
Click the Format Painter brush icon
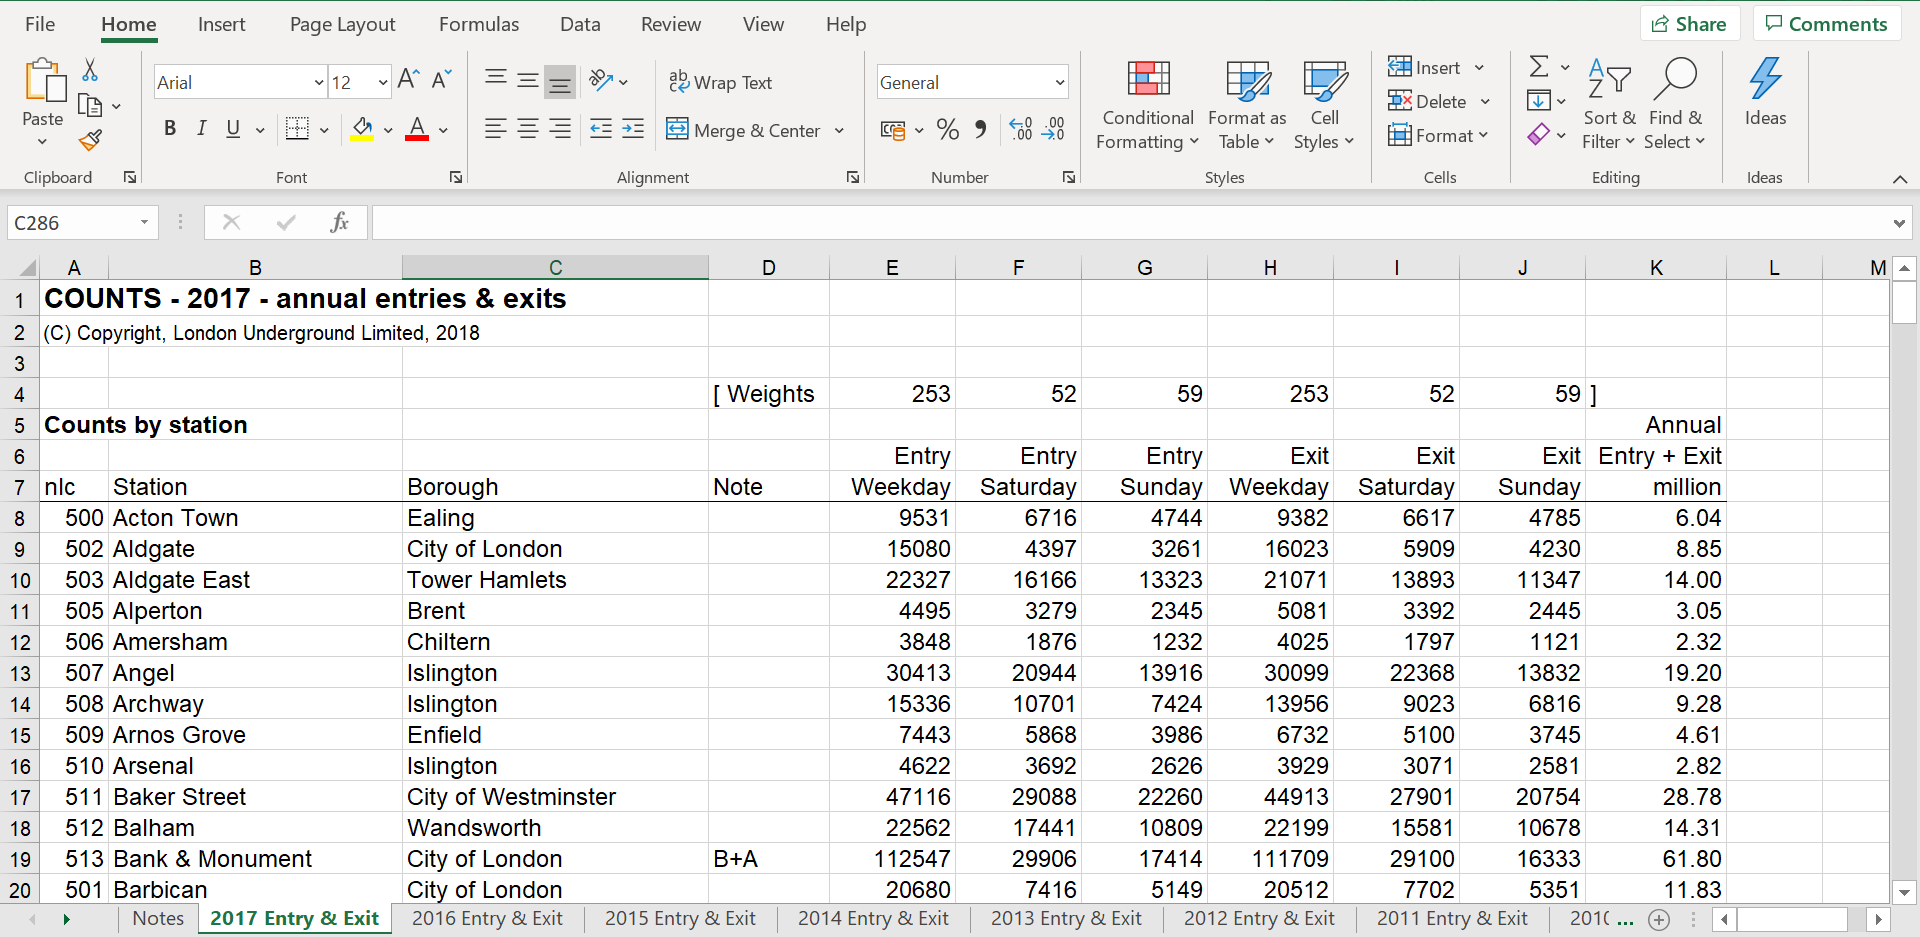[91, 141]
